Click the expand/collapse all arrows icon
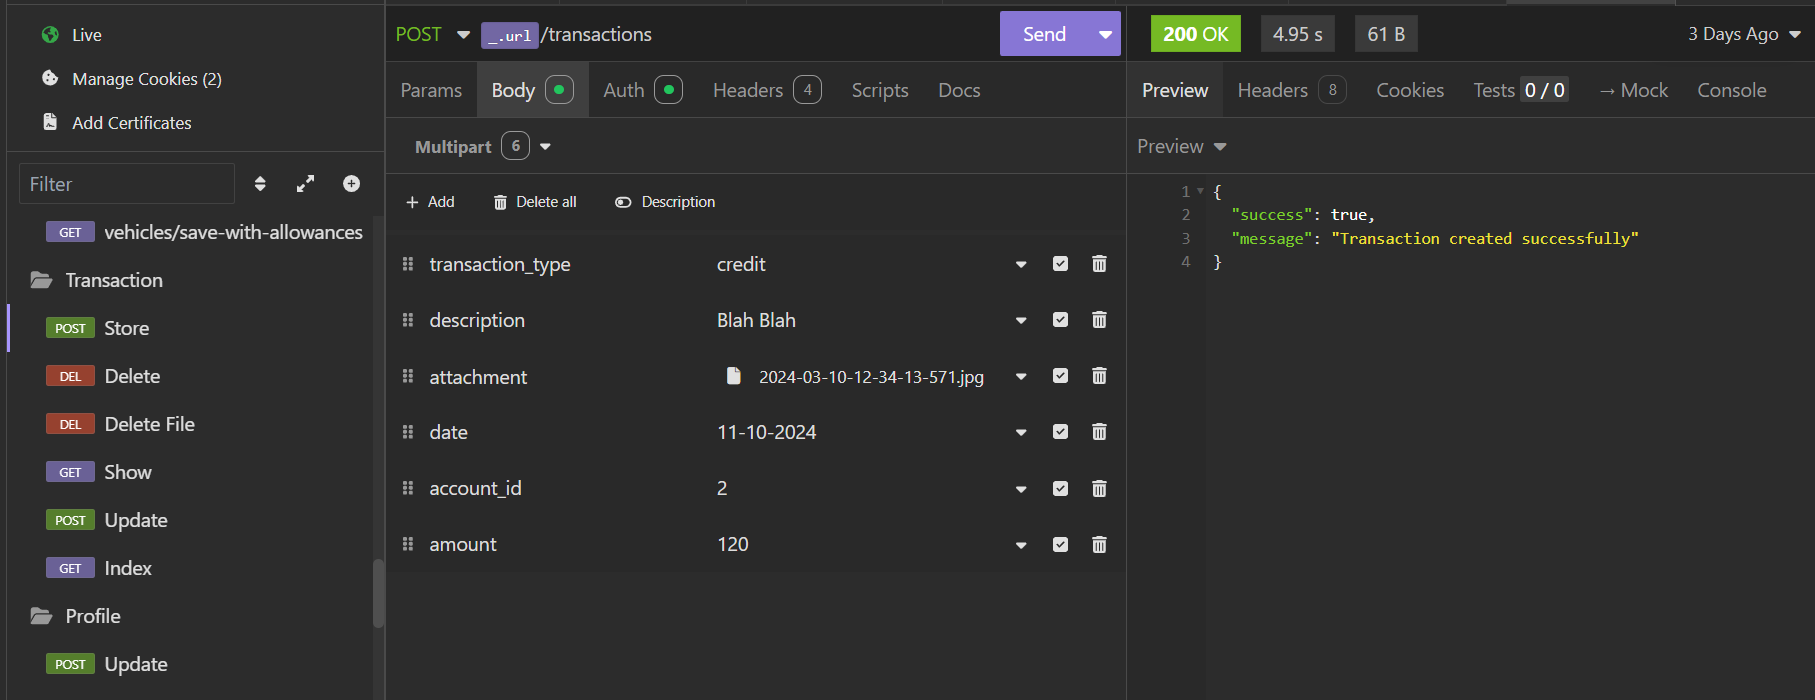Image resolution: width=1815 pixels, height=700 pixels. pos(305,183)
